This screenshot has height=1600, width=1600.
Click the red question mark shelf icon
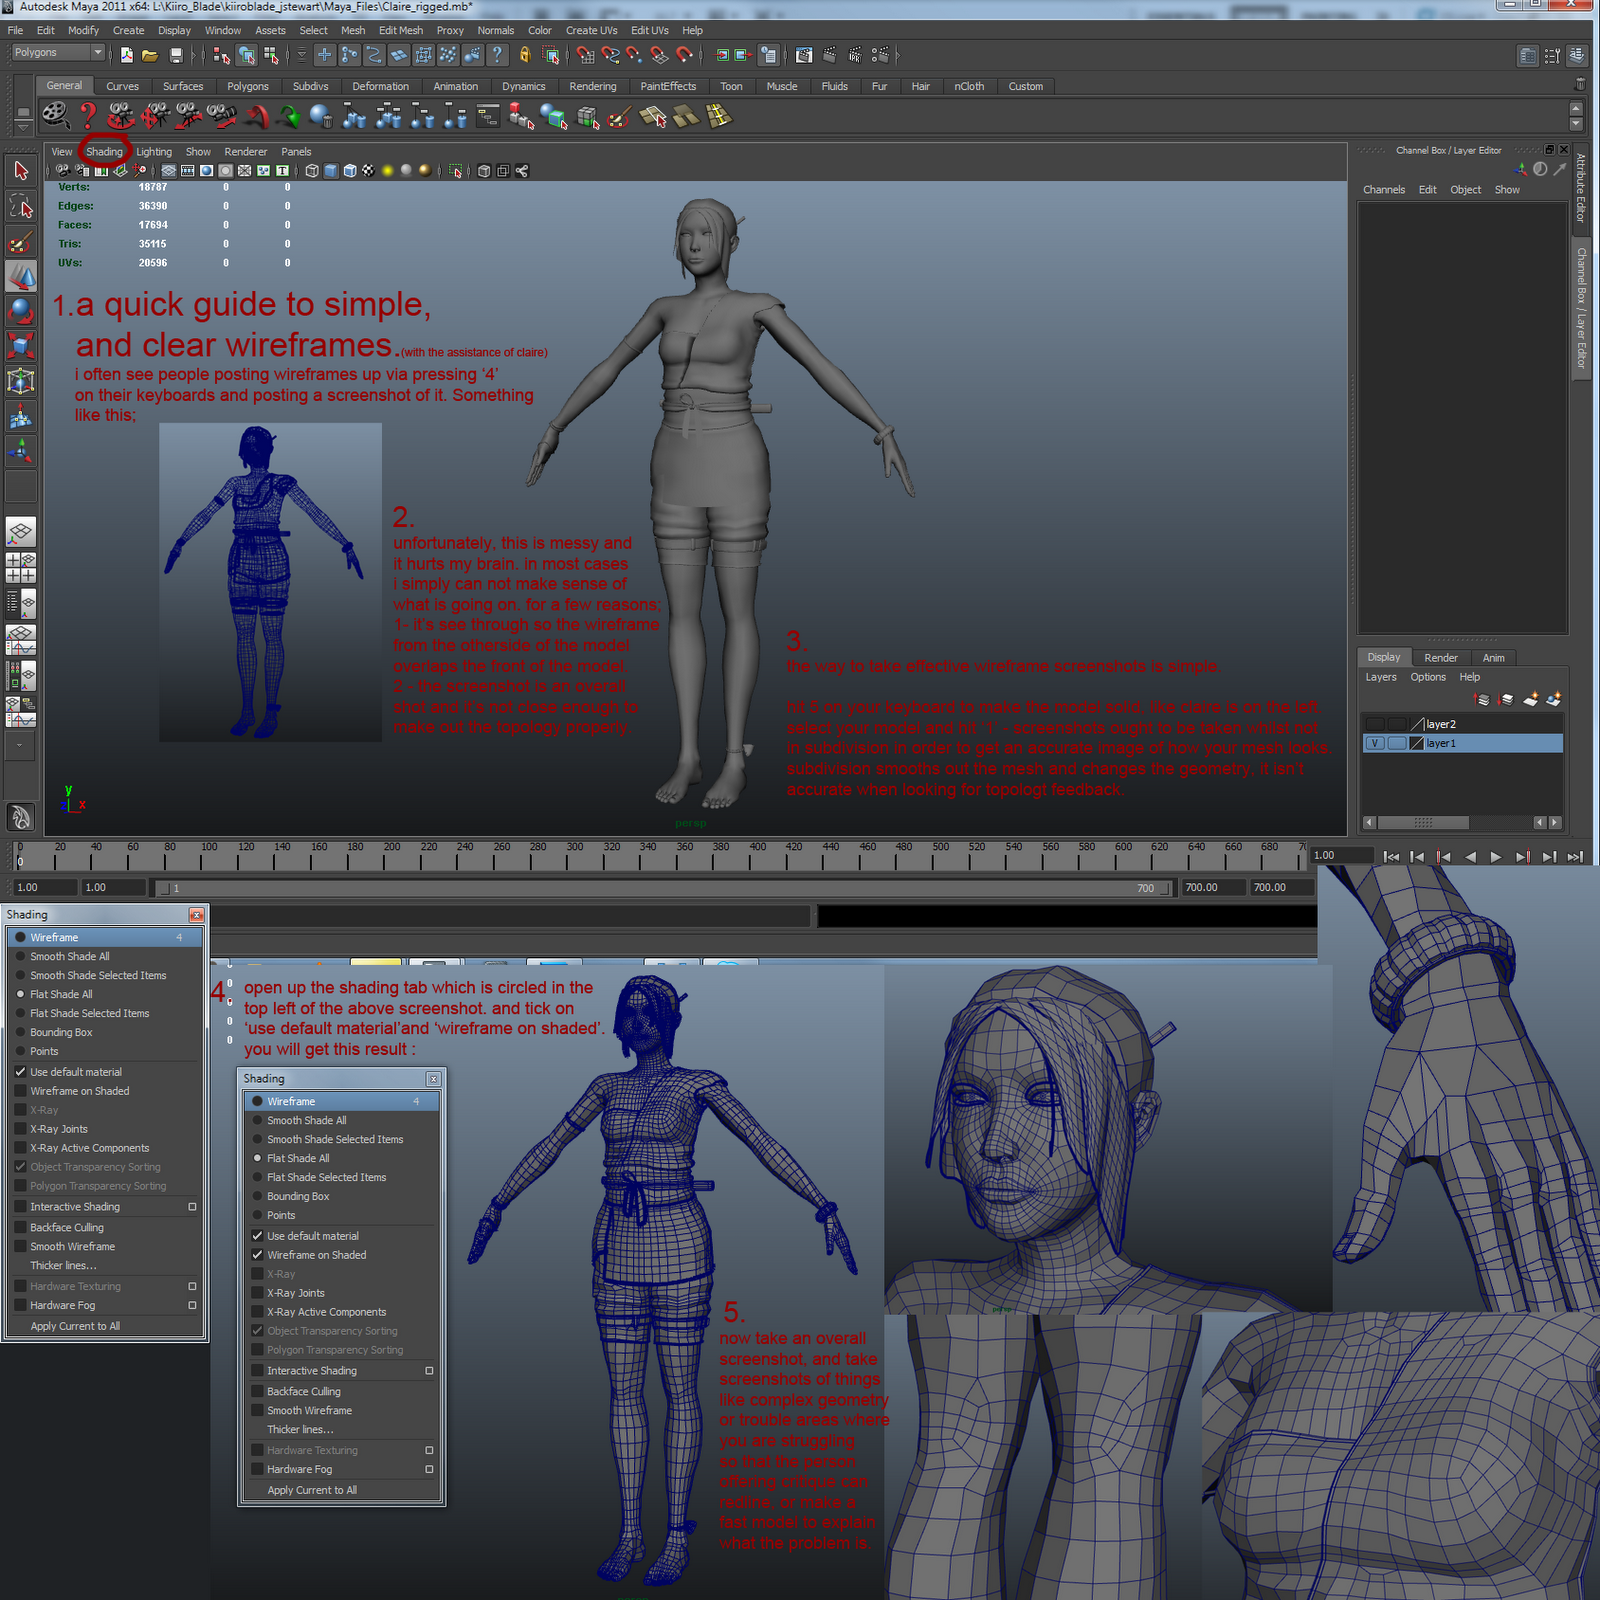pyautogui.click(x=88, y=116)
